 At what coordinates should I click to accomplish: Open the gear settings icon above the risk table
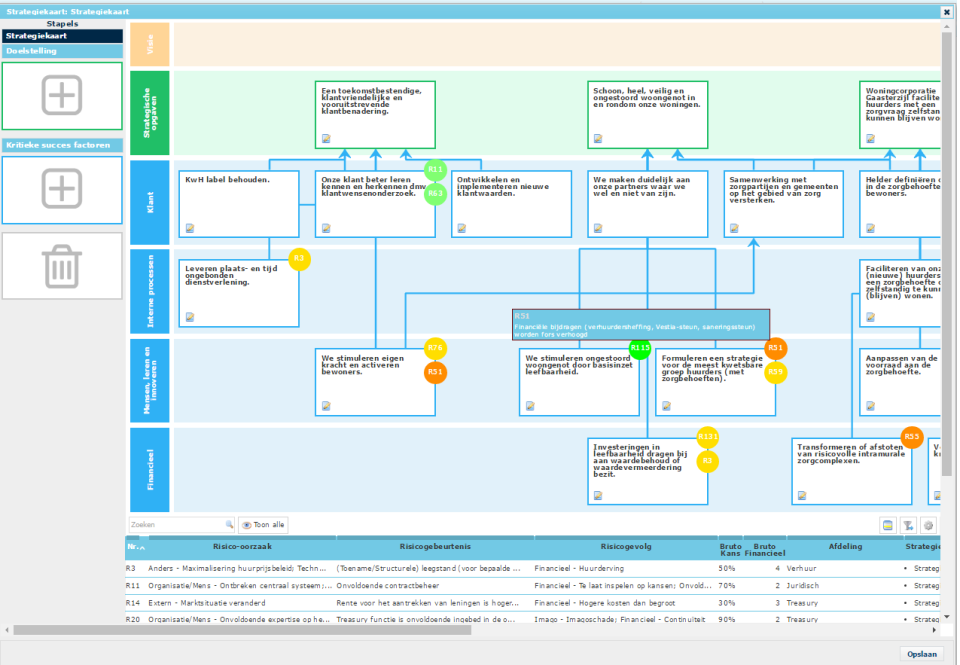click(x=928, y=524)
